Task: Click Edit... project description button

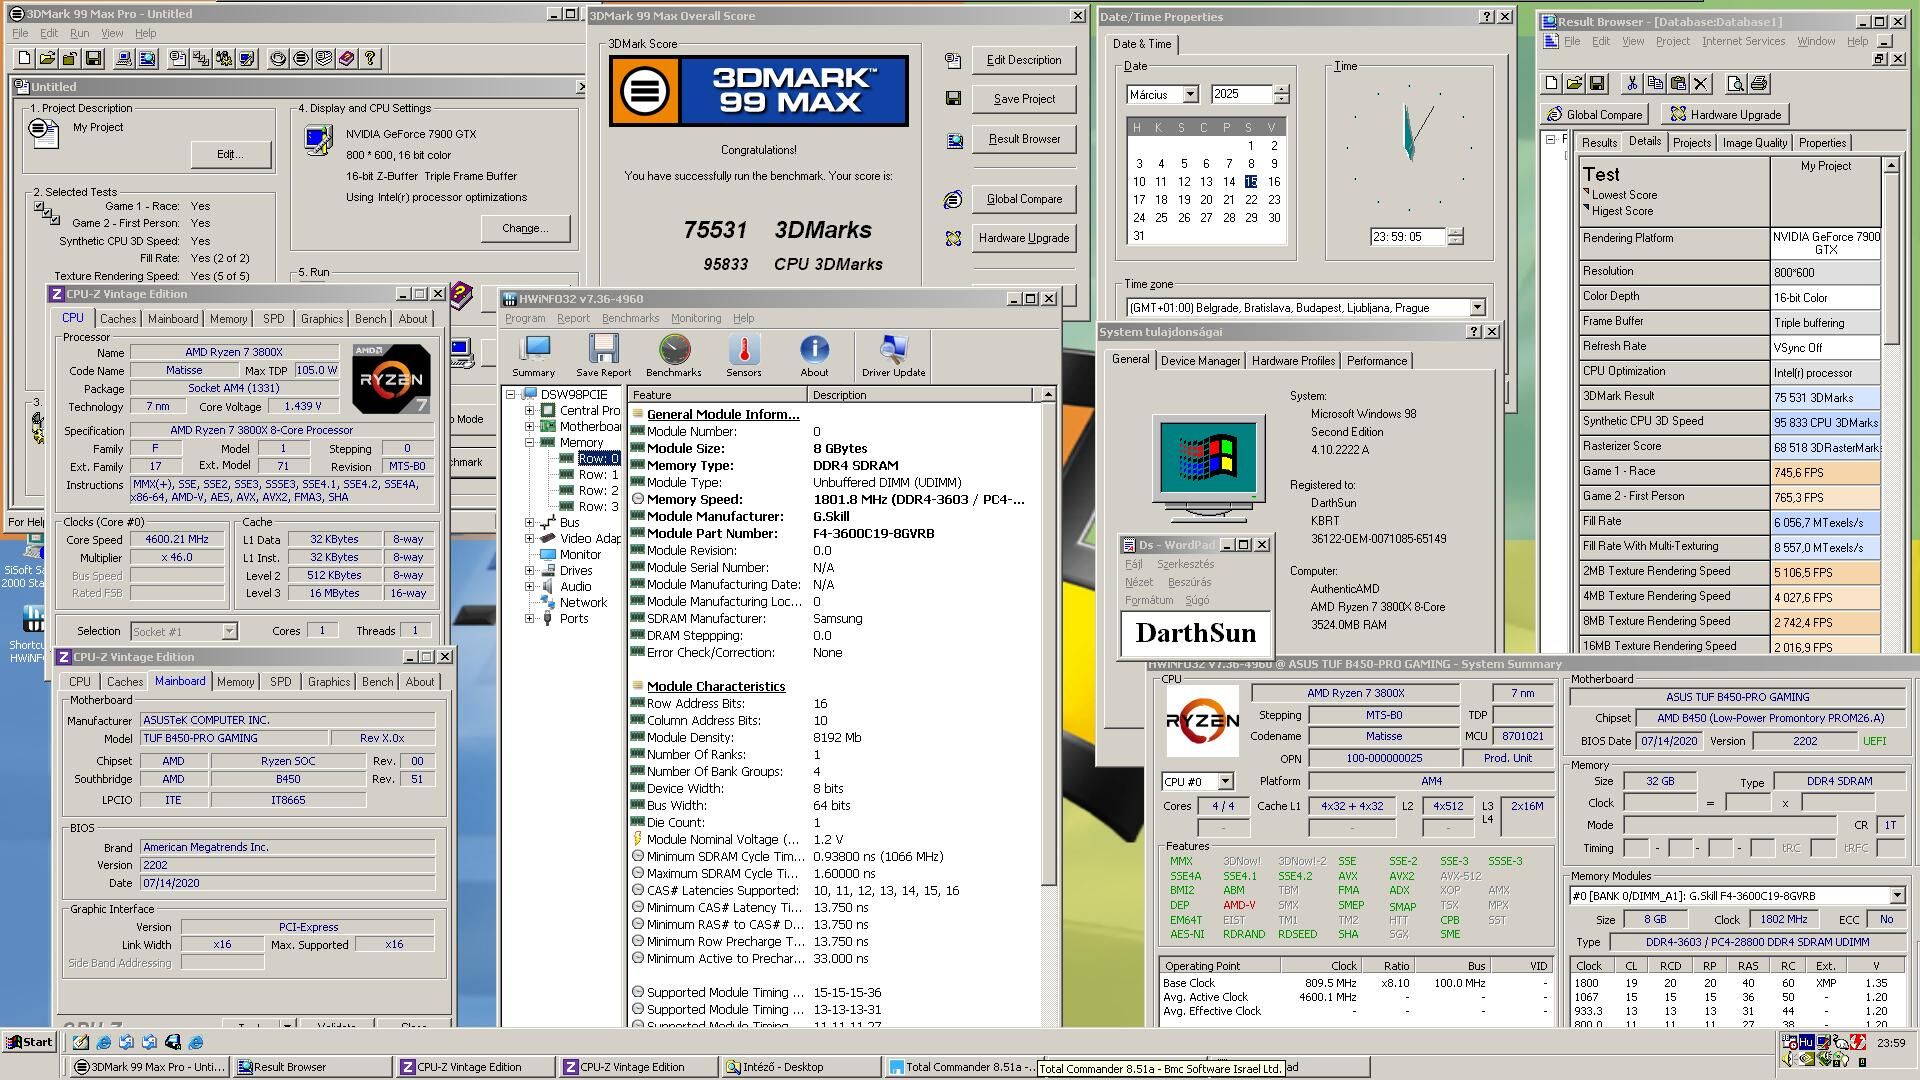Action: click(x=230, y=154)
